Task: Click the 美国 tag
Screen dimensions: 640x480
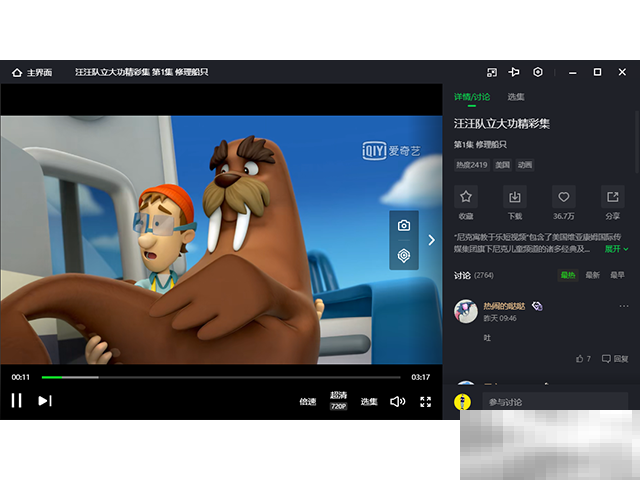Action: click(502, 165)
